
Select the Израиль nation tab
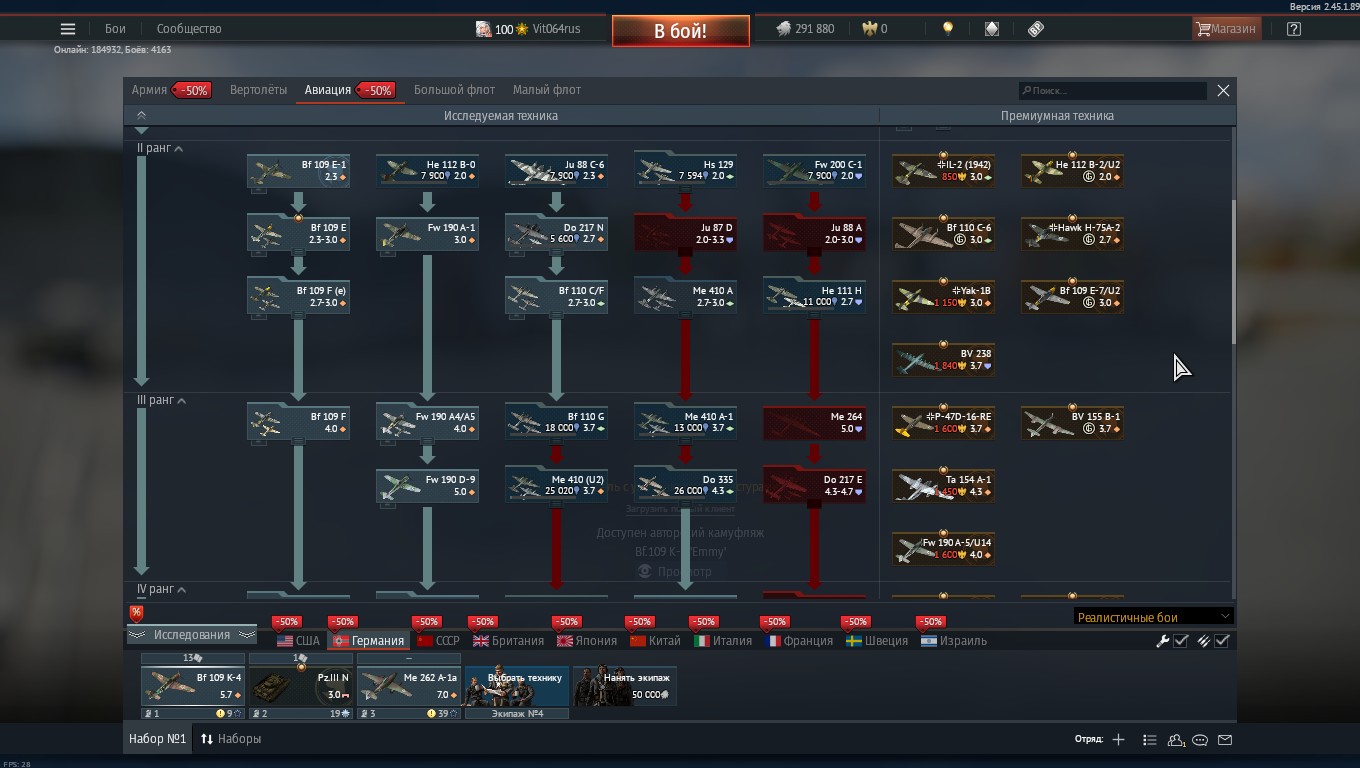pyautogui.click(x=954, y=641)
